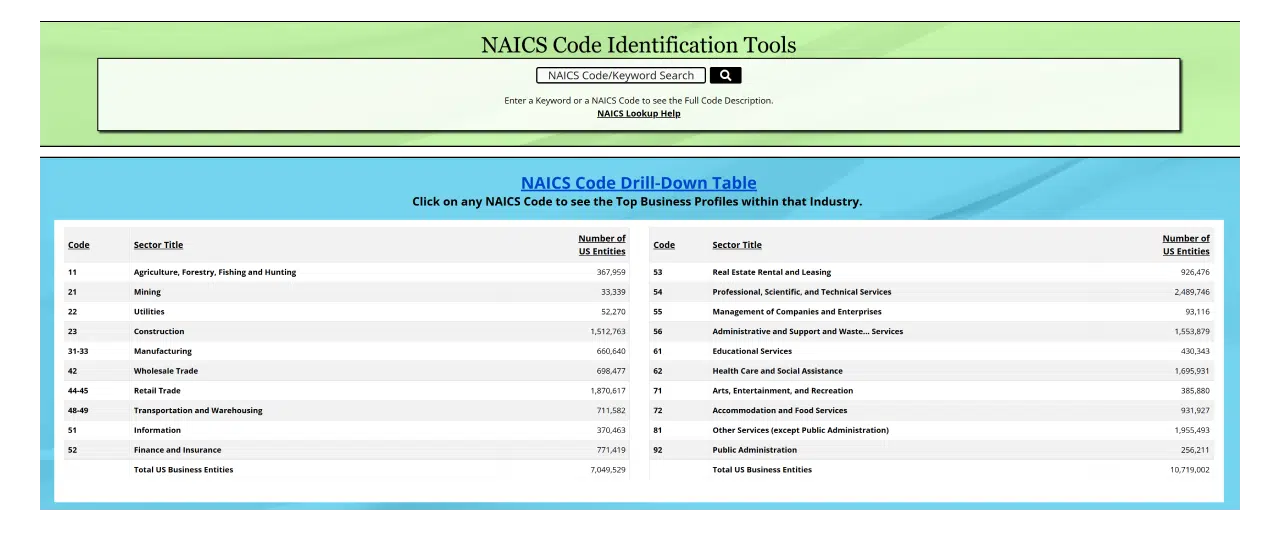Click the left table's Sector Title header
Screen dimensions: 1280x533
pyautogui.click(x=158, y=245)
